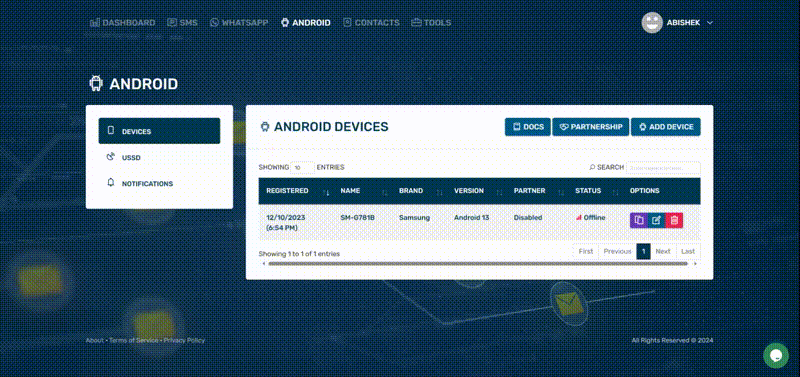
Task: Click the Android icon beside Android Devices heading
Action: click(x=264, y=127)
